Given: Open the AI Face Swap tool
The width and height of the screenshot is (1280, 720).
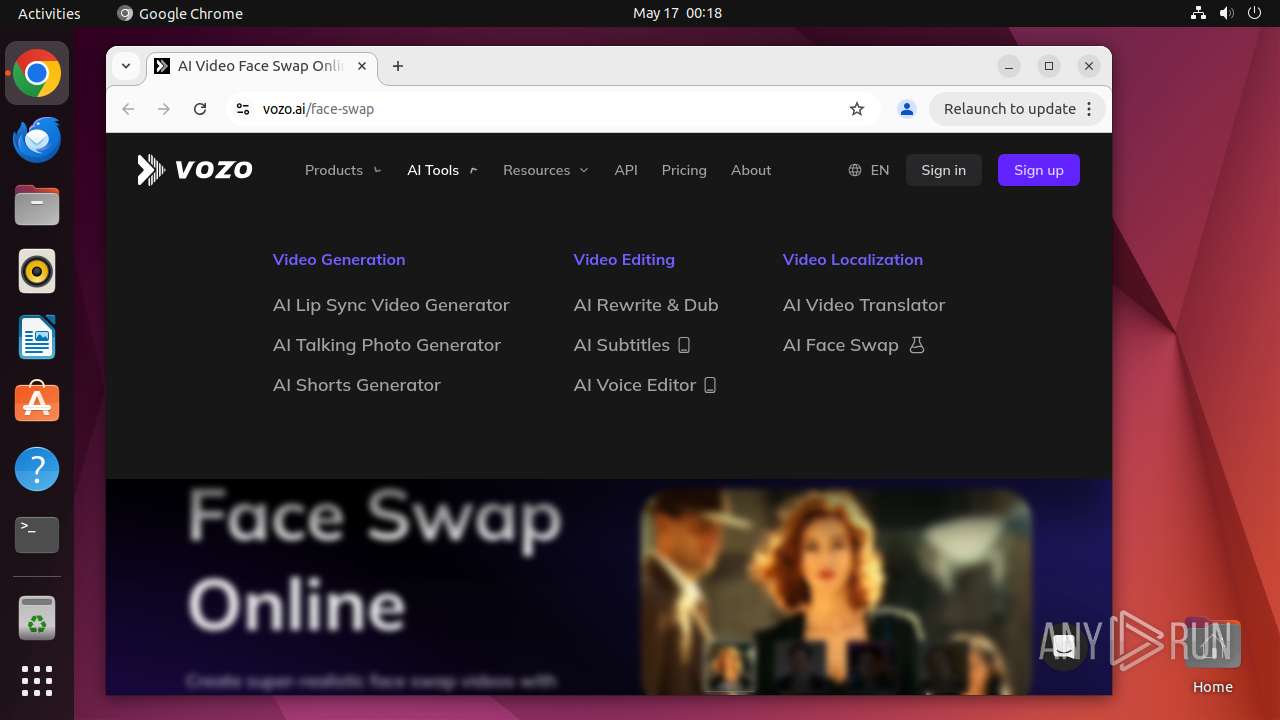Looking at the screenshot, I should (x=854, y=345).
